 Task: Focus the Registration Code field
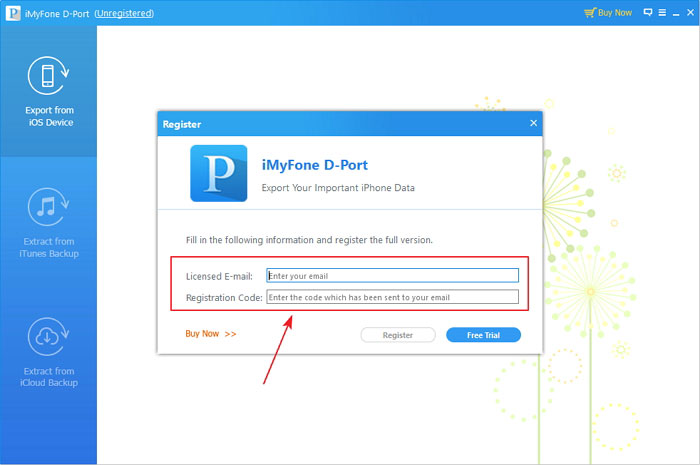(392, 297)
